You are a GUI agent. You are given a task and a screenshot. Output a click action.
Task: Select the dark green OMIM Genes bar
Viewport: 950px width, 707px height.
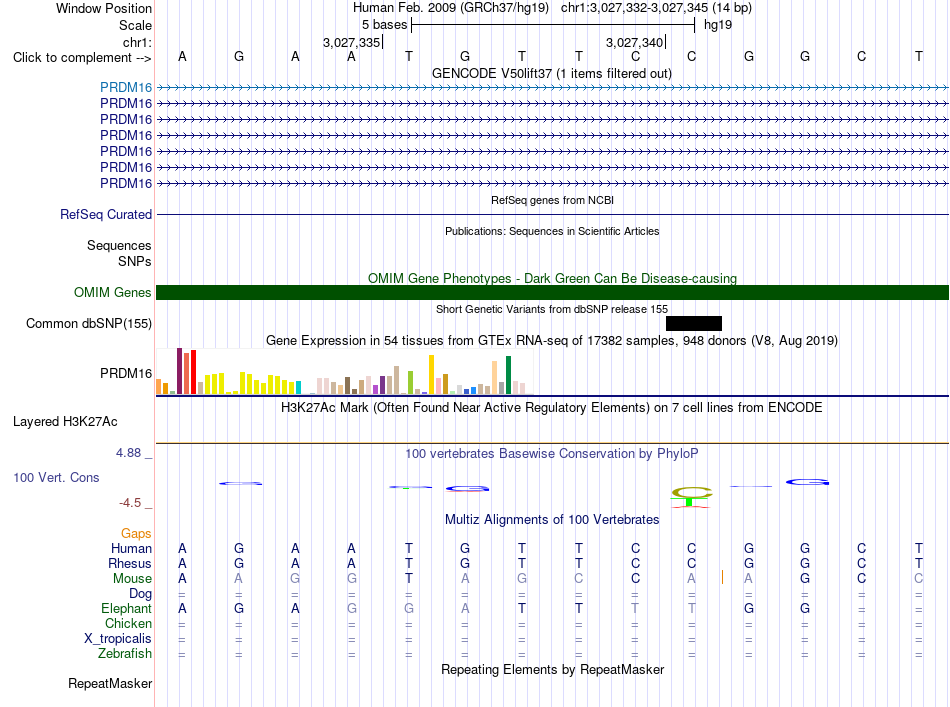point(552,293)
